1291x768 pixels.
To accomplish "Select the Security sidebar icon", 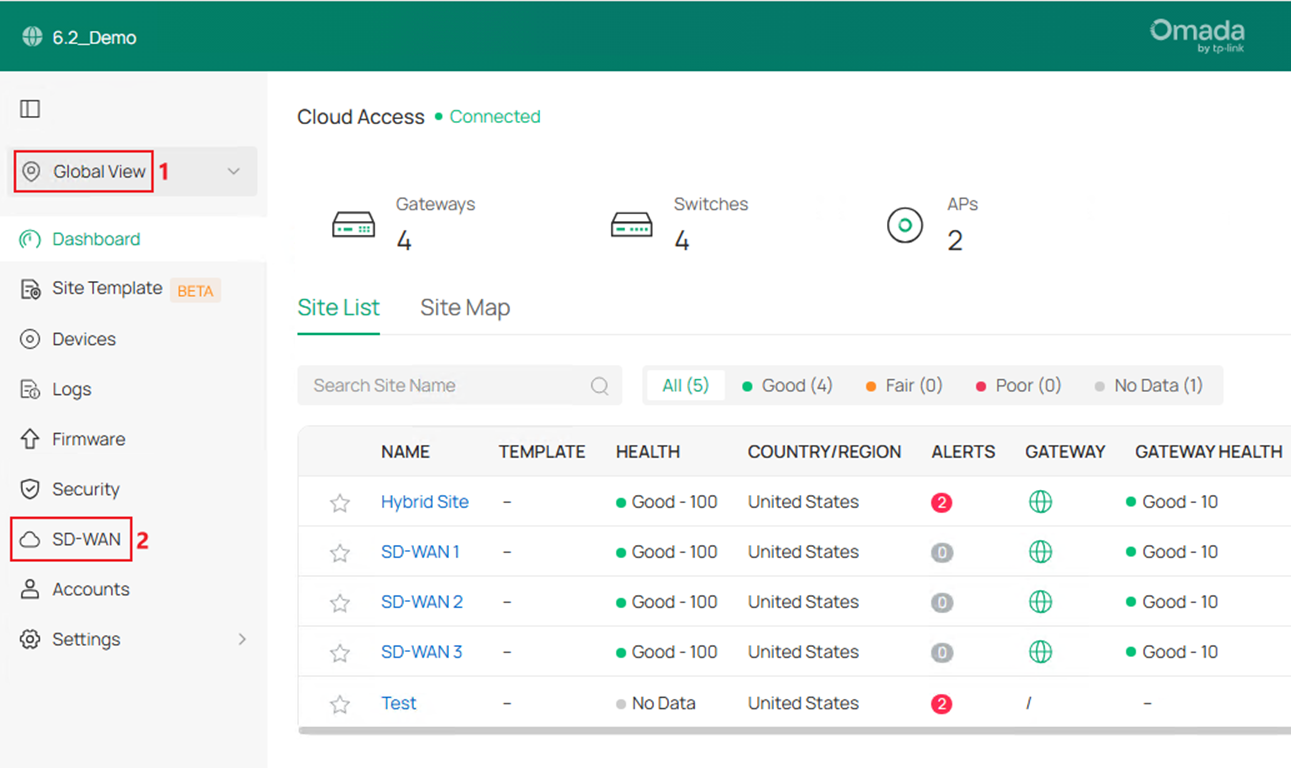I will (x=81, y=489).
